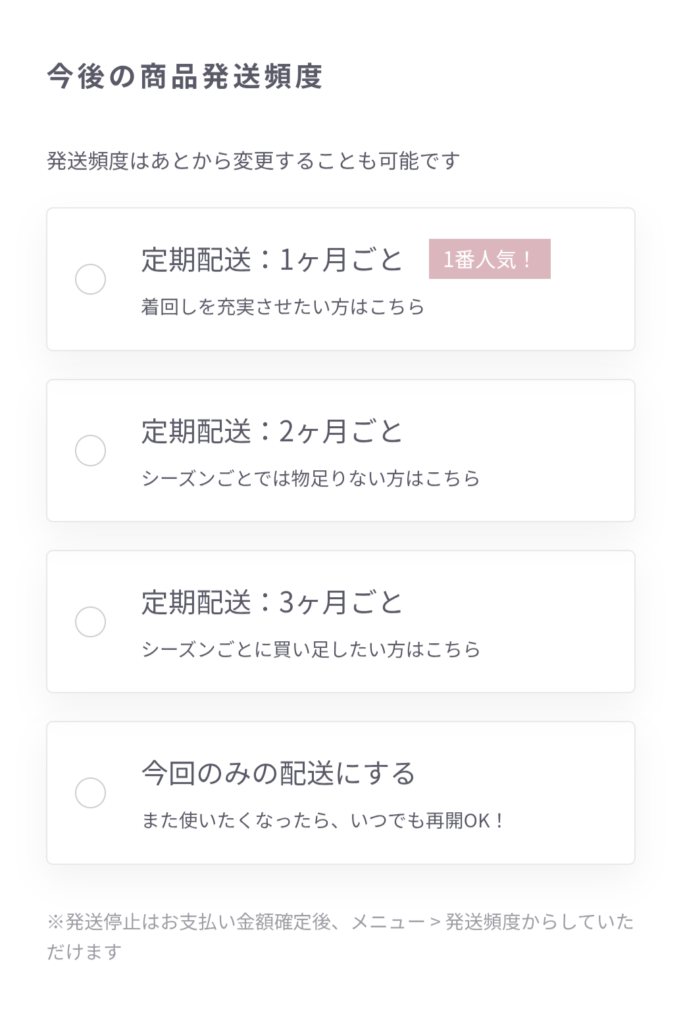Screen dimensions: 683x1024
Task: Select the 定期配送：3ヶ月ごと radio button
Action: pyautogui.click(x=91, y=622)
